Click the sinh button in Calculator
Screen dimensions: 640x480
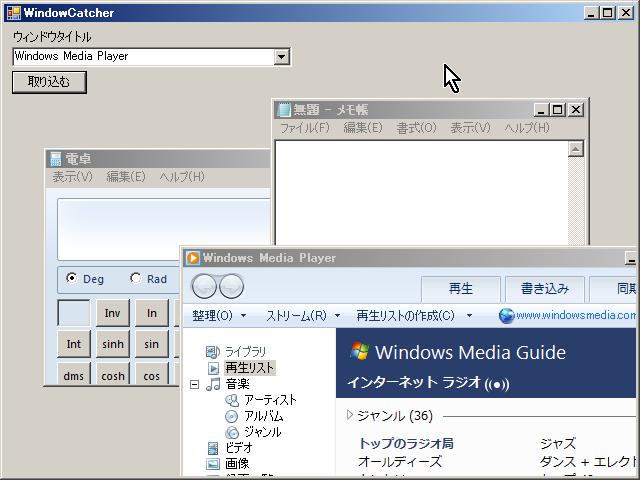click(113, 344)
